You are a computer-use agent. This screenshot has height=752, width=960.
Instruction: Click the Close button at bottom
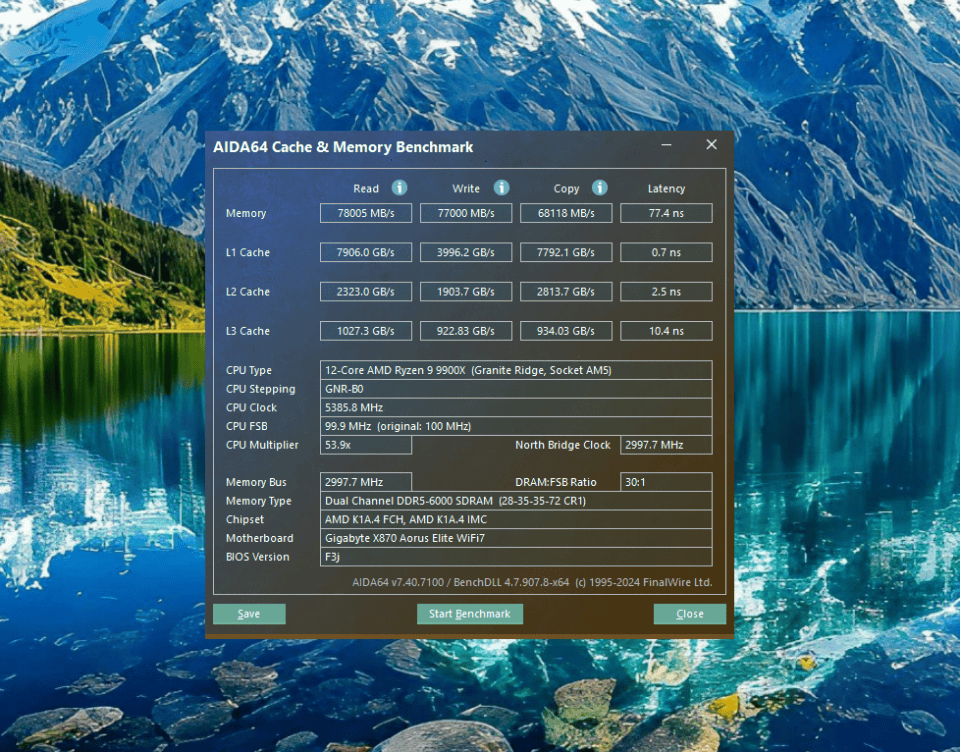[x=689, y=614]
